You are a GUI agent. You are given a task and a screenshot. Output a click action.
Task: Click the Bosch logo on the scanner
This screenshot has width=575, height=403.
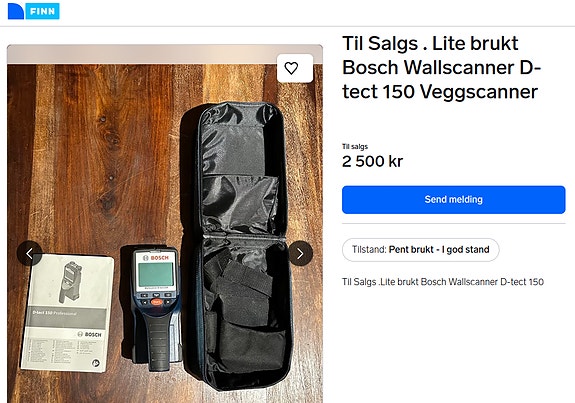(155, 257)
